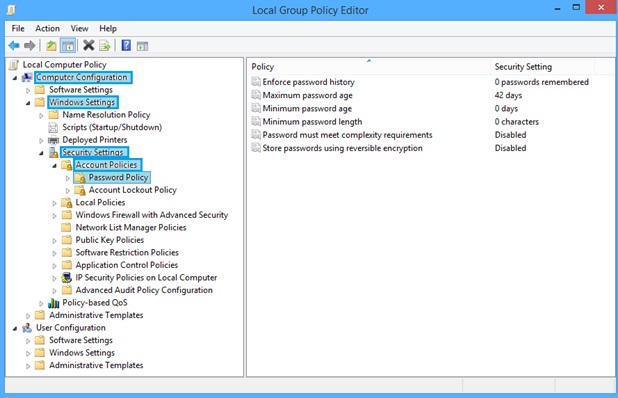Select the Windows Settings highlighted tree item
This screenshot has height=398, width=618.
82,102
